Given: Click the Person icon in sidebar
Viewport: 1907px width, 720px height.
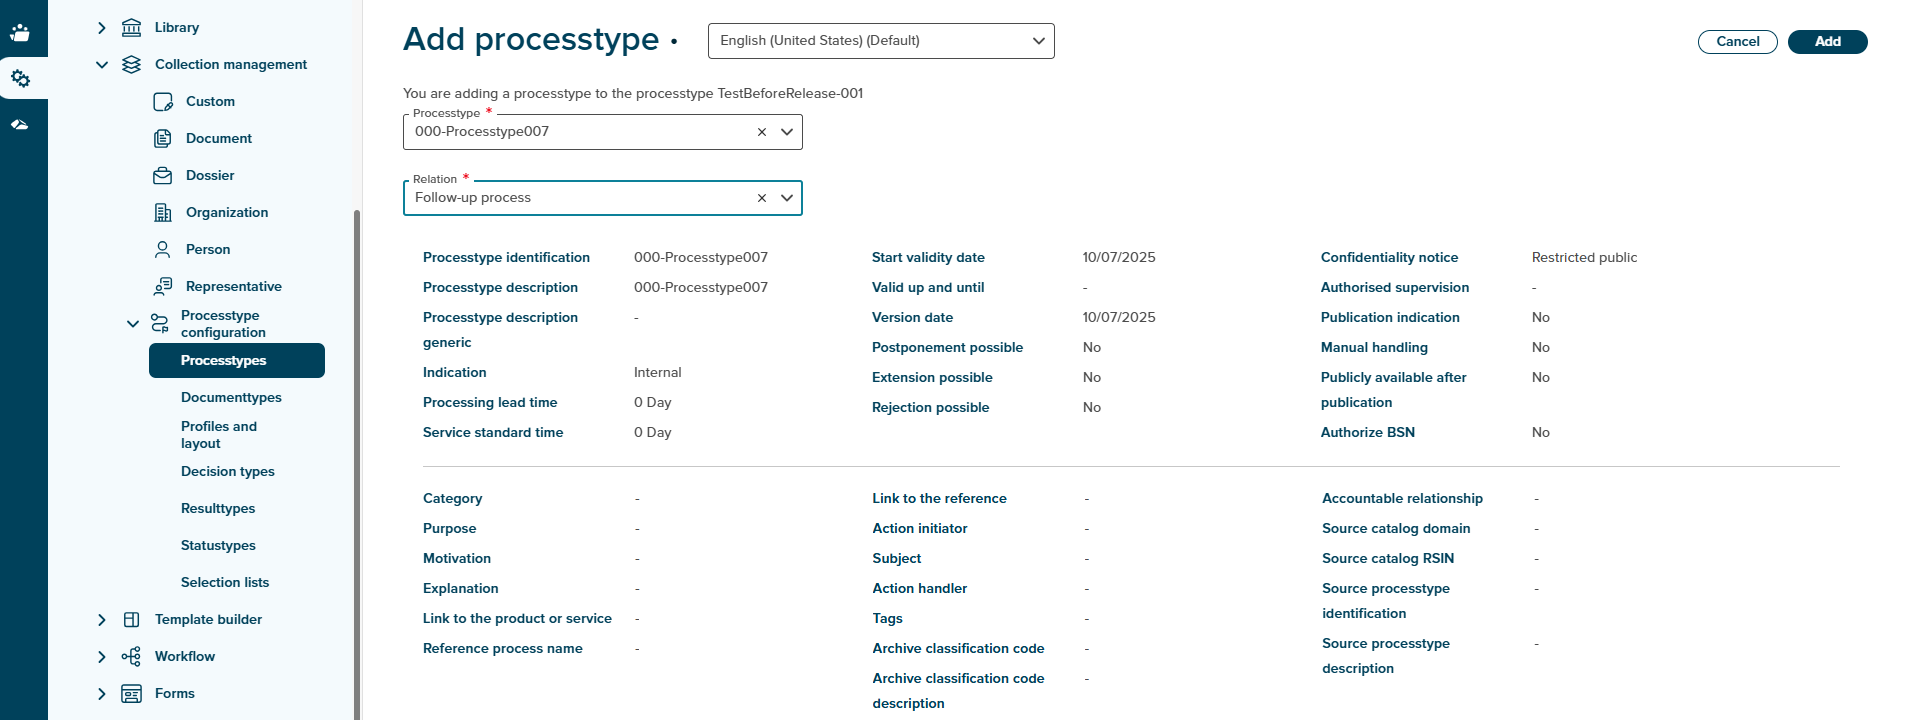Looking at the screenshot, I should tap(162, 250).
